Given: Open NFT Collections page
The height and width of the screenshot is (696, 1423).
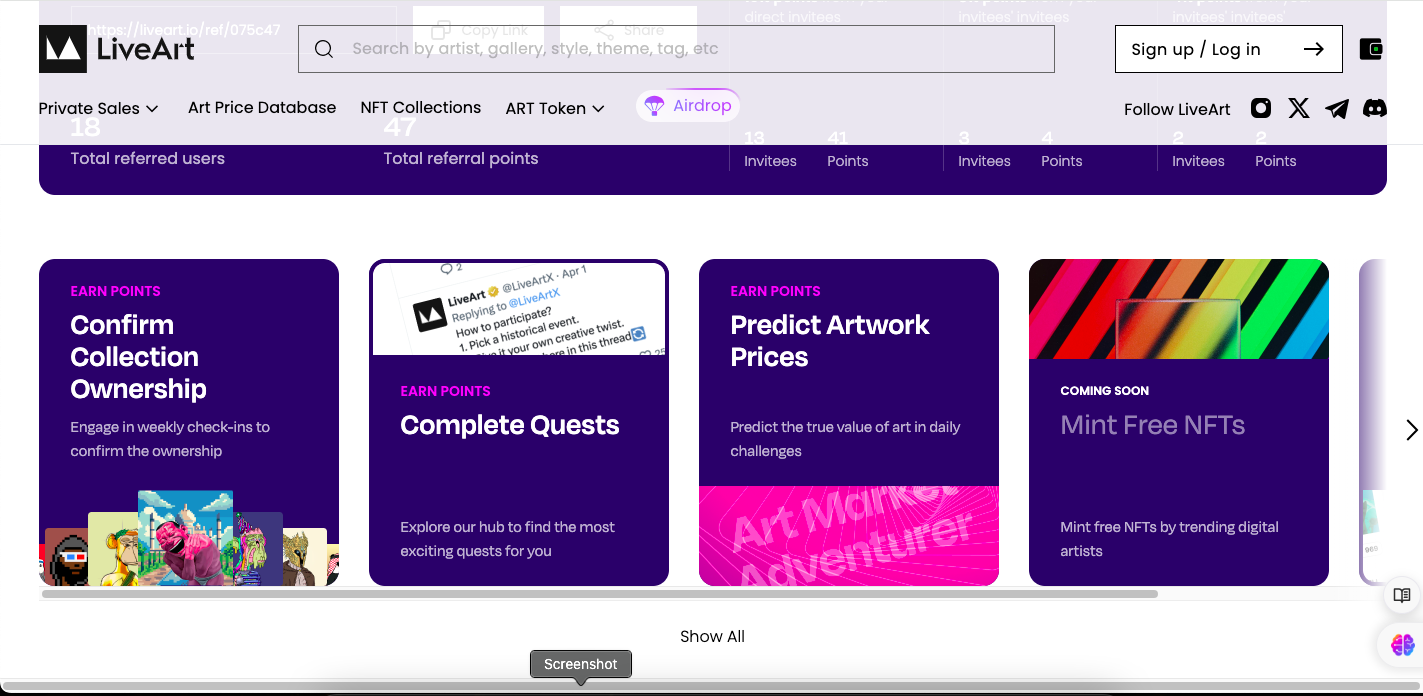Looking at the screenshot, I should [421, 107].
